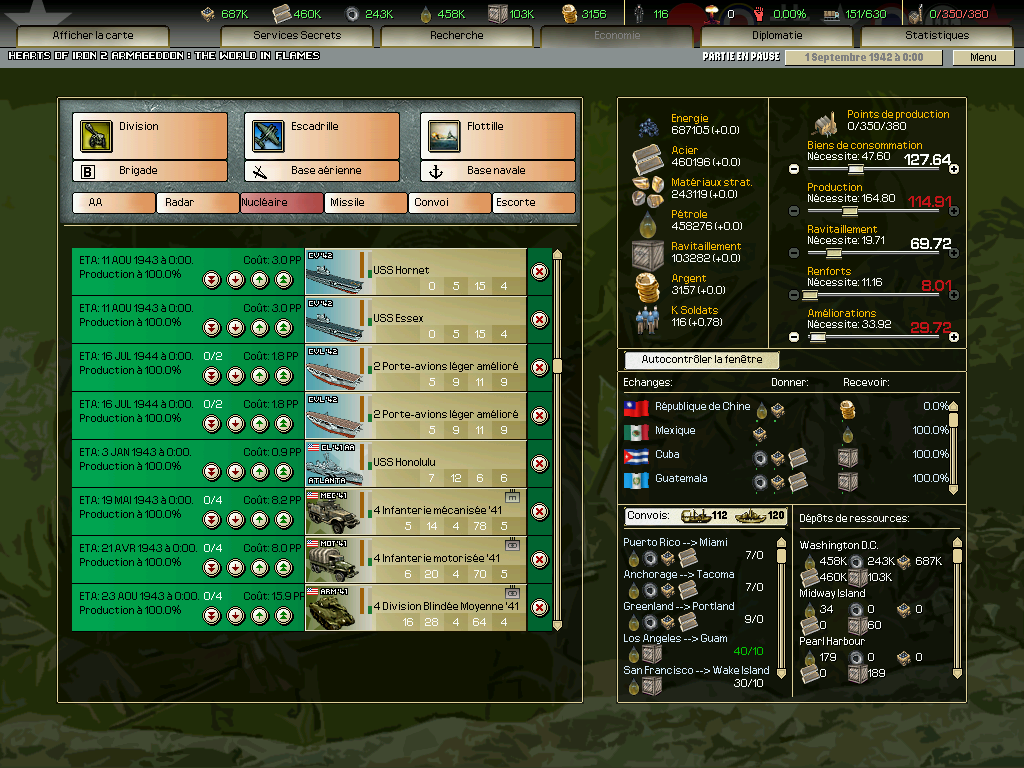Image resolution: width=1024 pixels, height=768 pixels.
Task: Decrease Biens de consommation slider
Action: click(793, 169)
